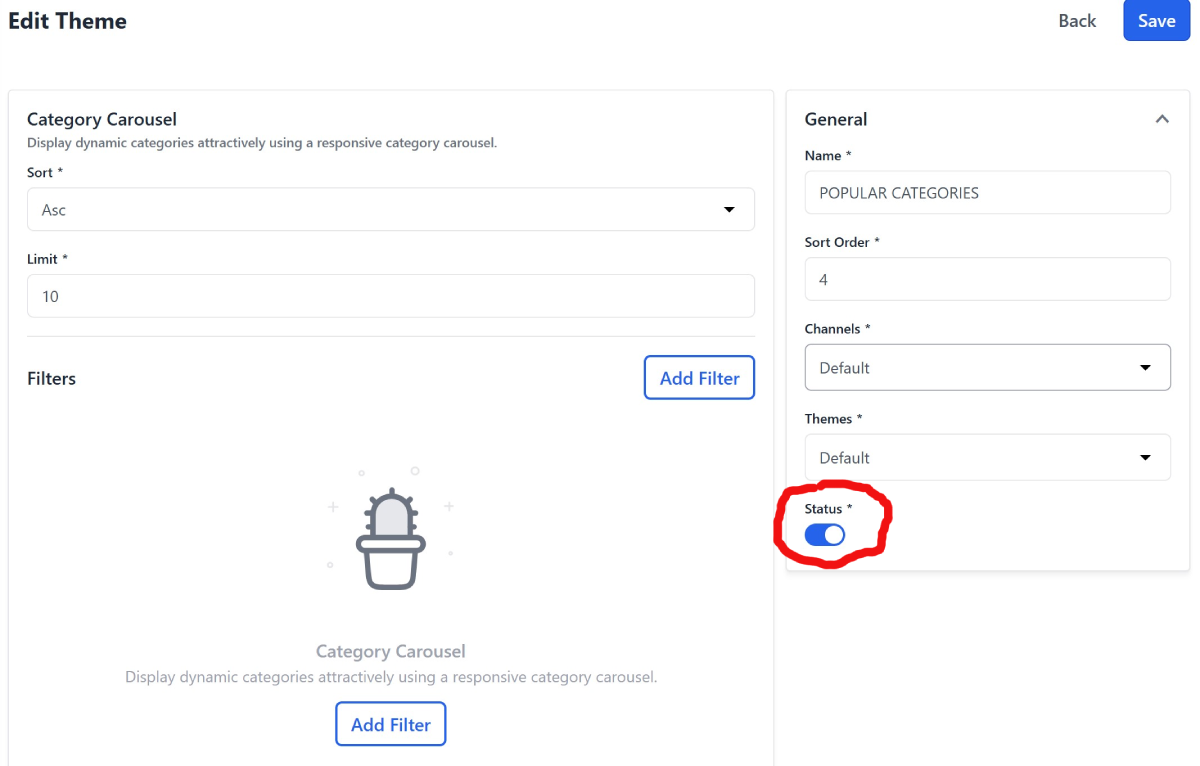Click the blue Save button

(1156, 21)
